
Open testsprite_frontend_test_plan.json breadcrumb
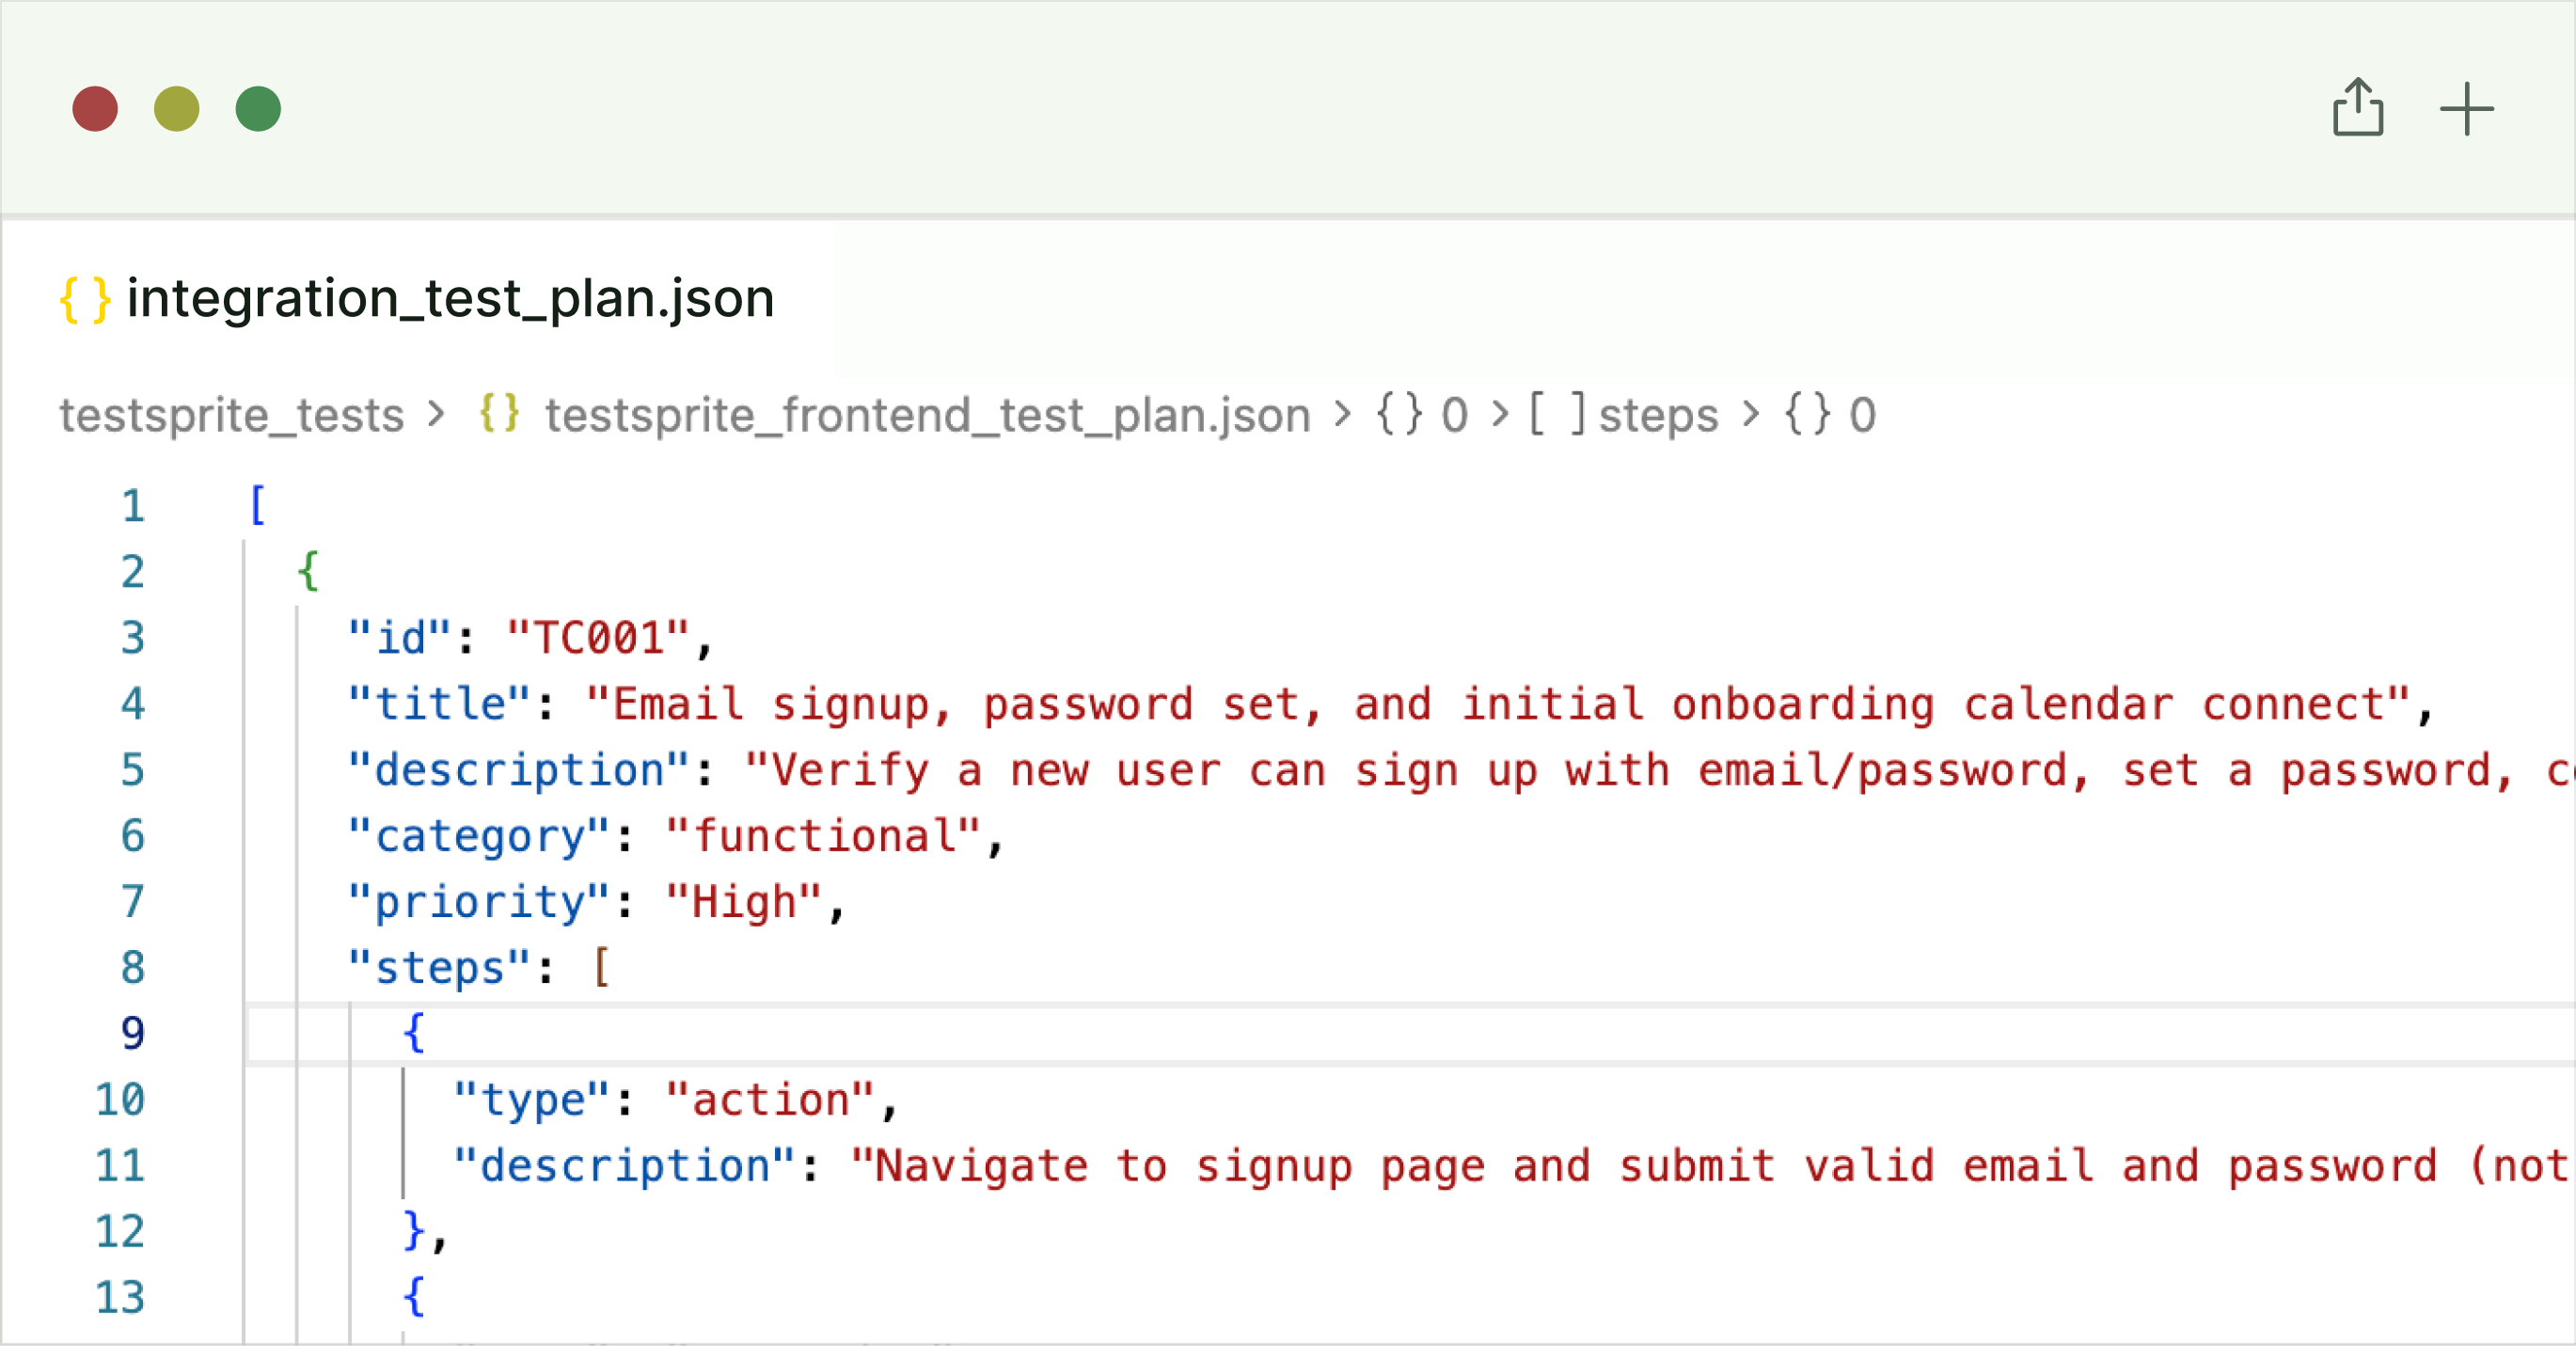(x=928, y=415)
